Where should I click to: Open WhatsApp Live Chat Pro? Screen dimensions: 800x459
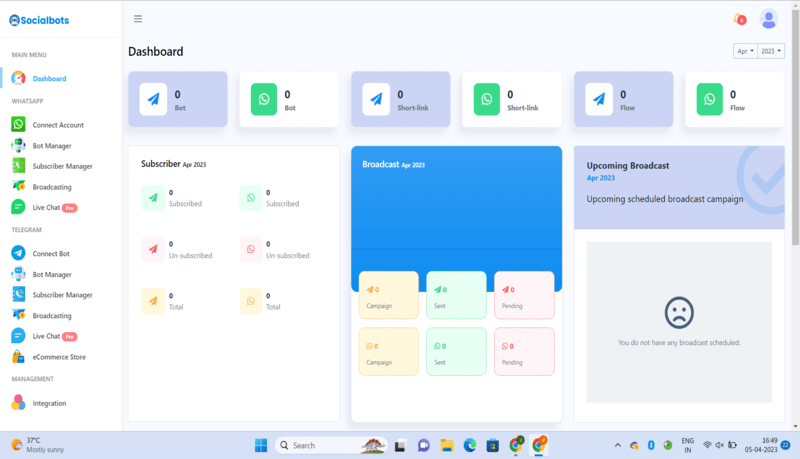(55, 208)
